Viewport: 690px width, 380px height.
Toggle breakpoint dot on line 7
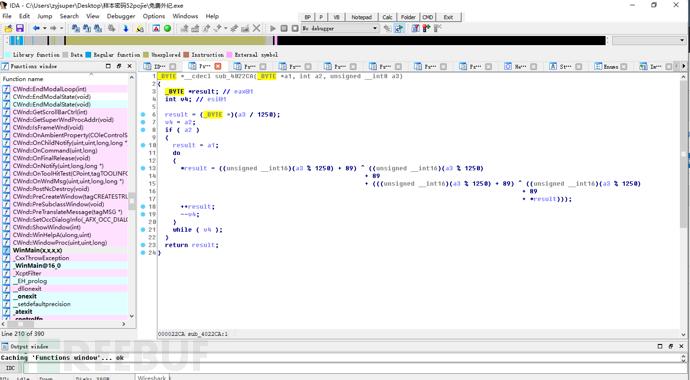click(x=143, y=122)
